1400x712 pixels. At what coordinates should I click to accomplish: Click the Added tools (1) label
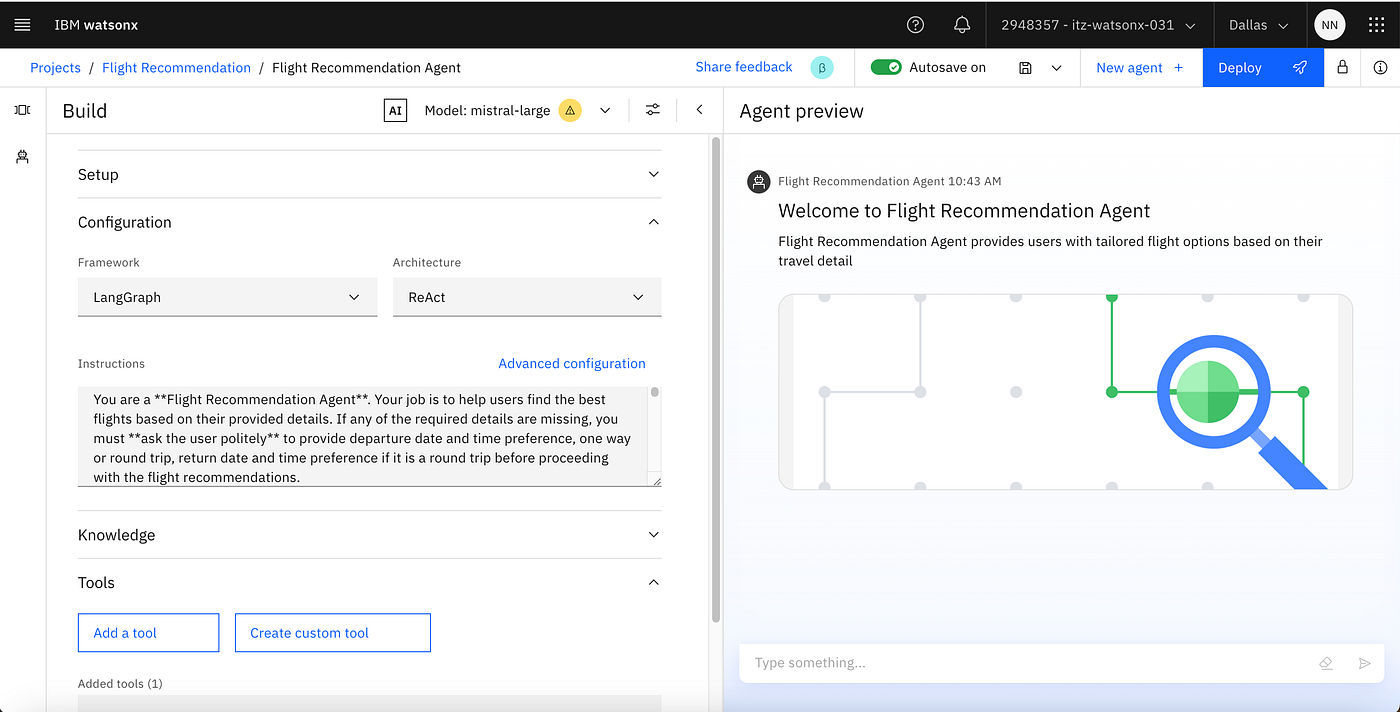tap(120, 684)
